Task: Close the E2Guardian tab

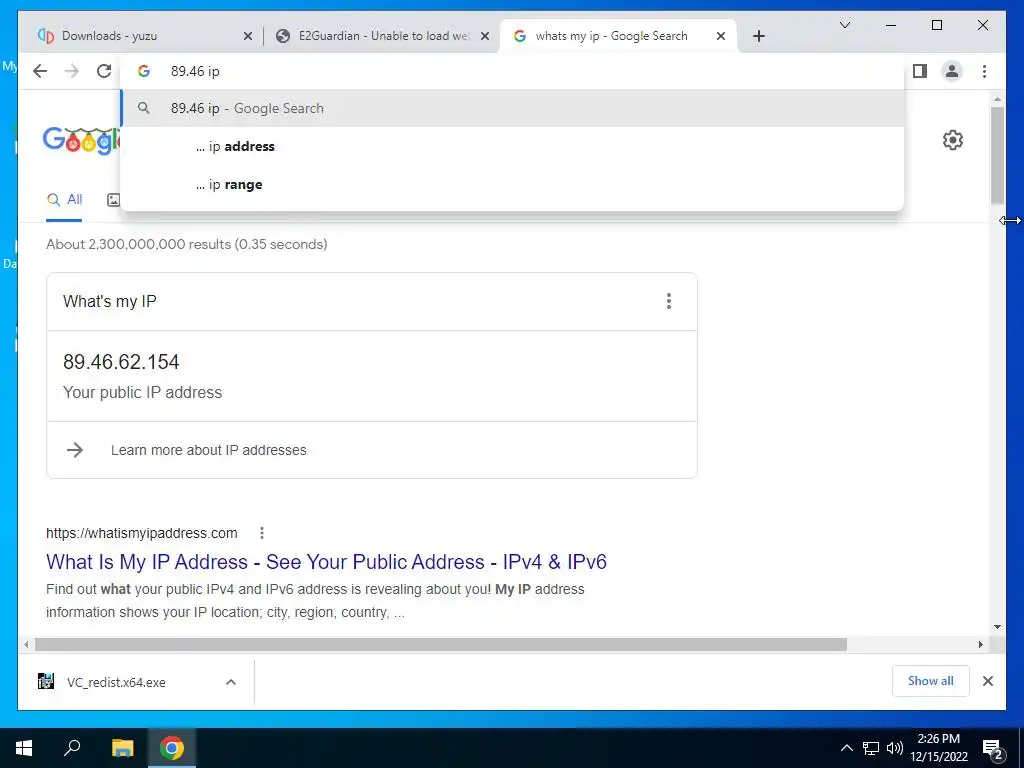Action: pos(485,37)
